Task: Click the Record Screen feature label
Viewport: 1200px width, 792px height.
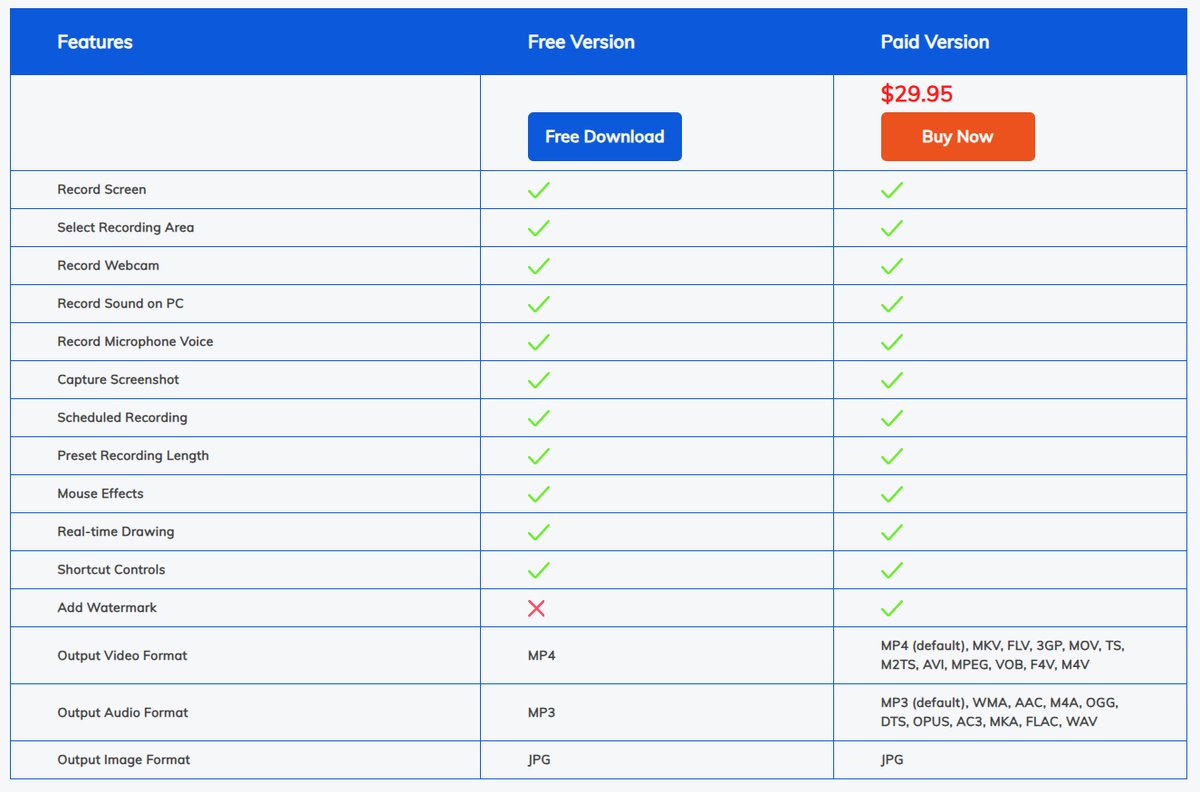Action: tap(102, 190)
